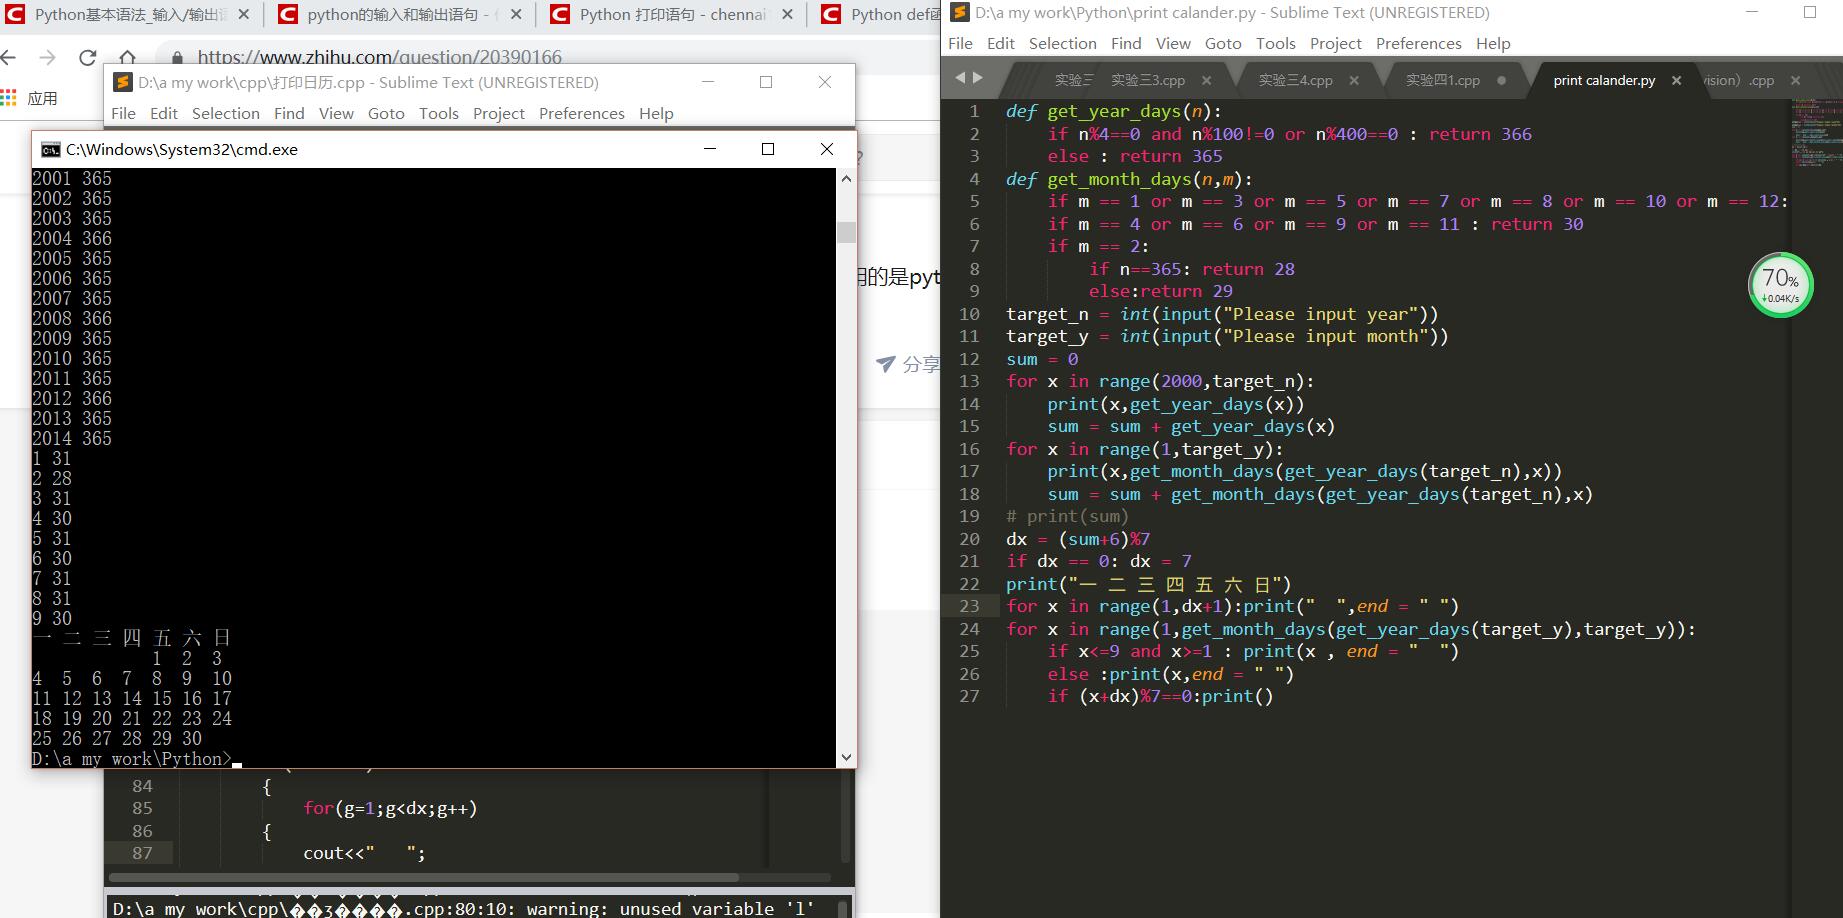1843x918 pixels.
Task: Open the apps grid shortcut in bookmarks bar
Action: (x=10, y=98)
